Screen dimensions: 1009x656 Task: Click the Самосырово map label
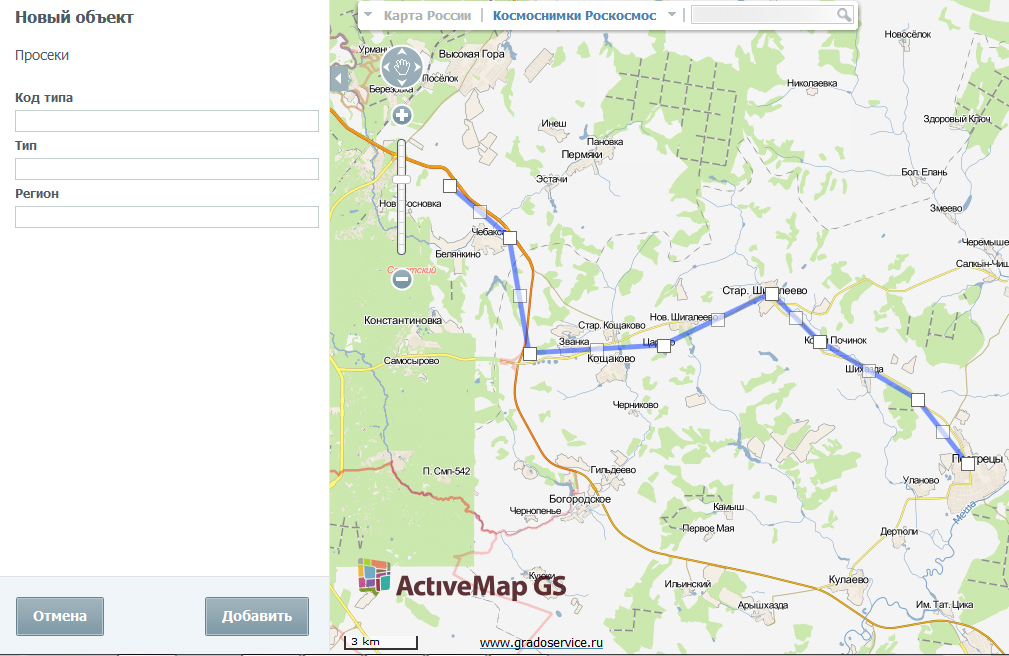[411, 361]
